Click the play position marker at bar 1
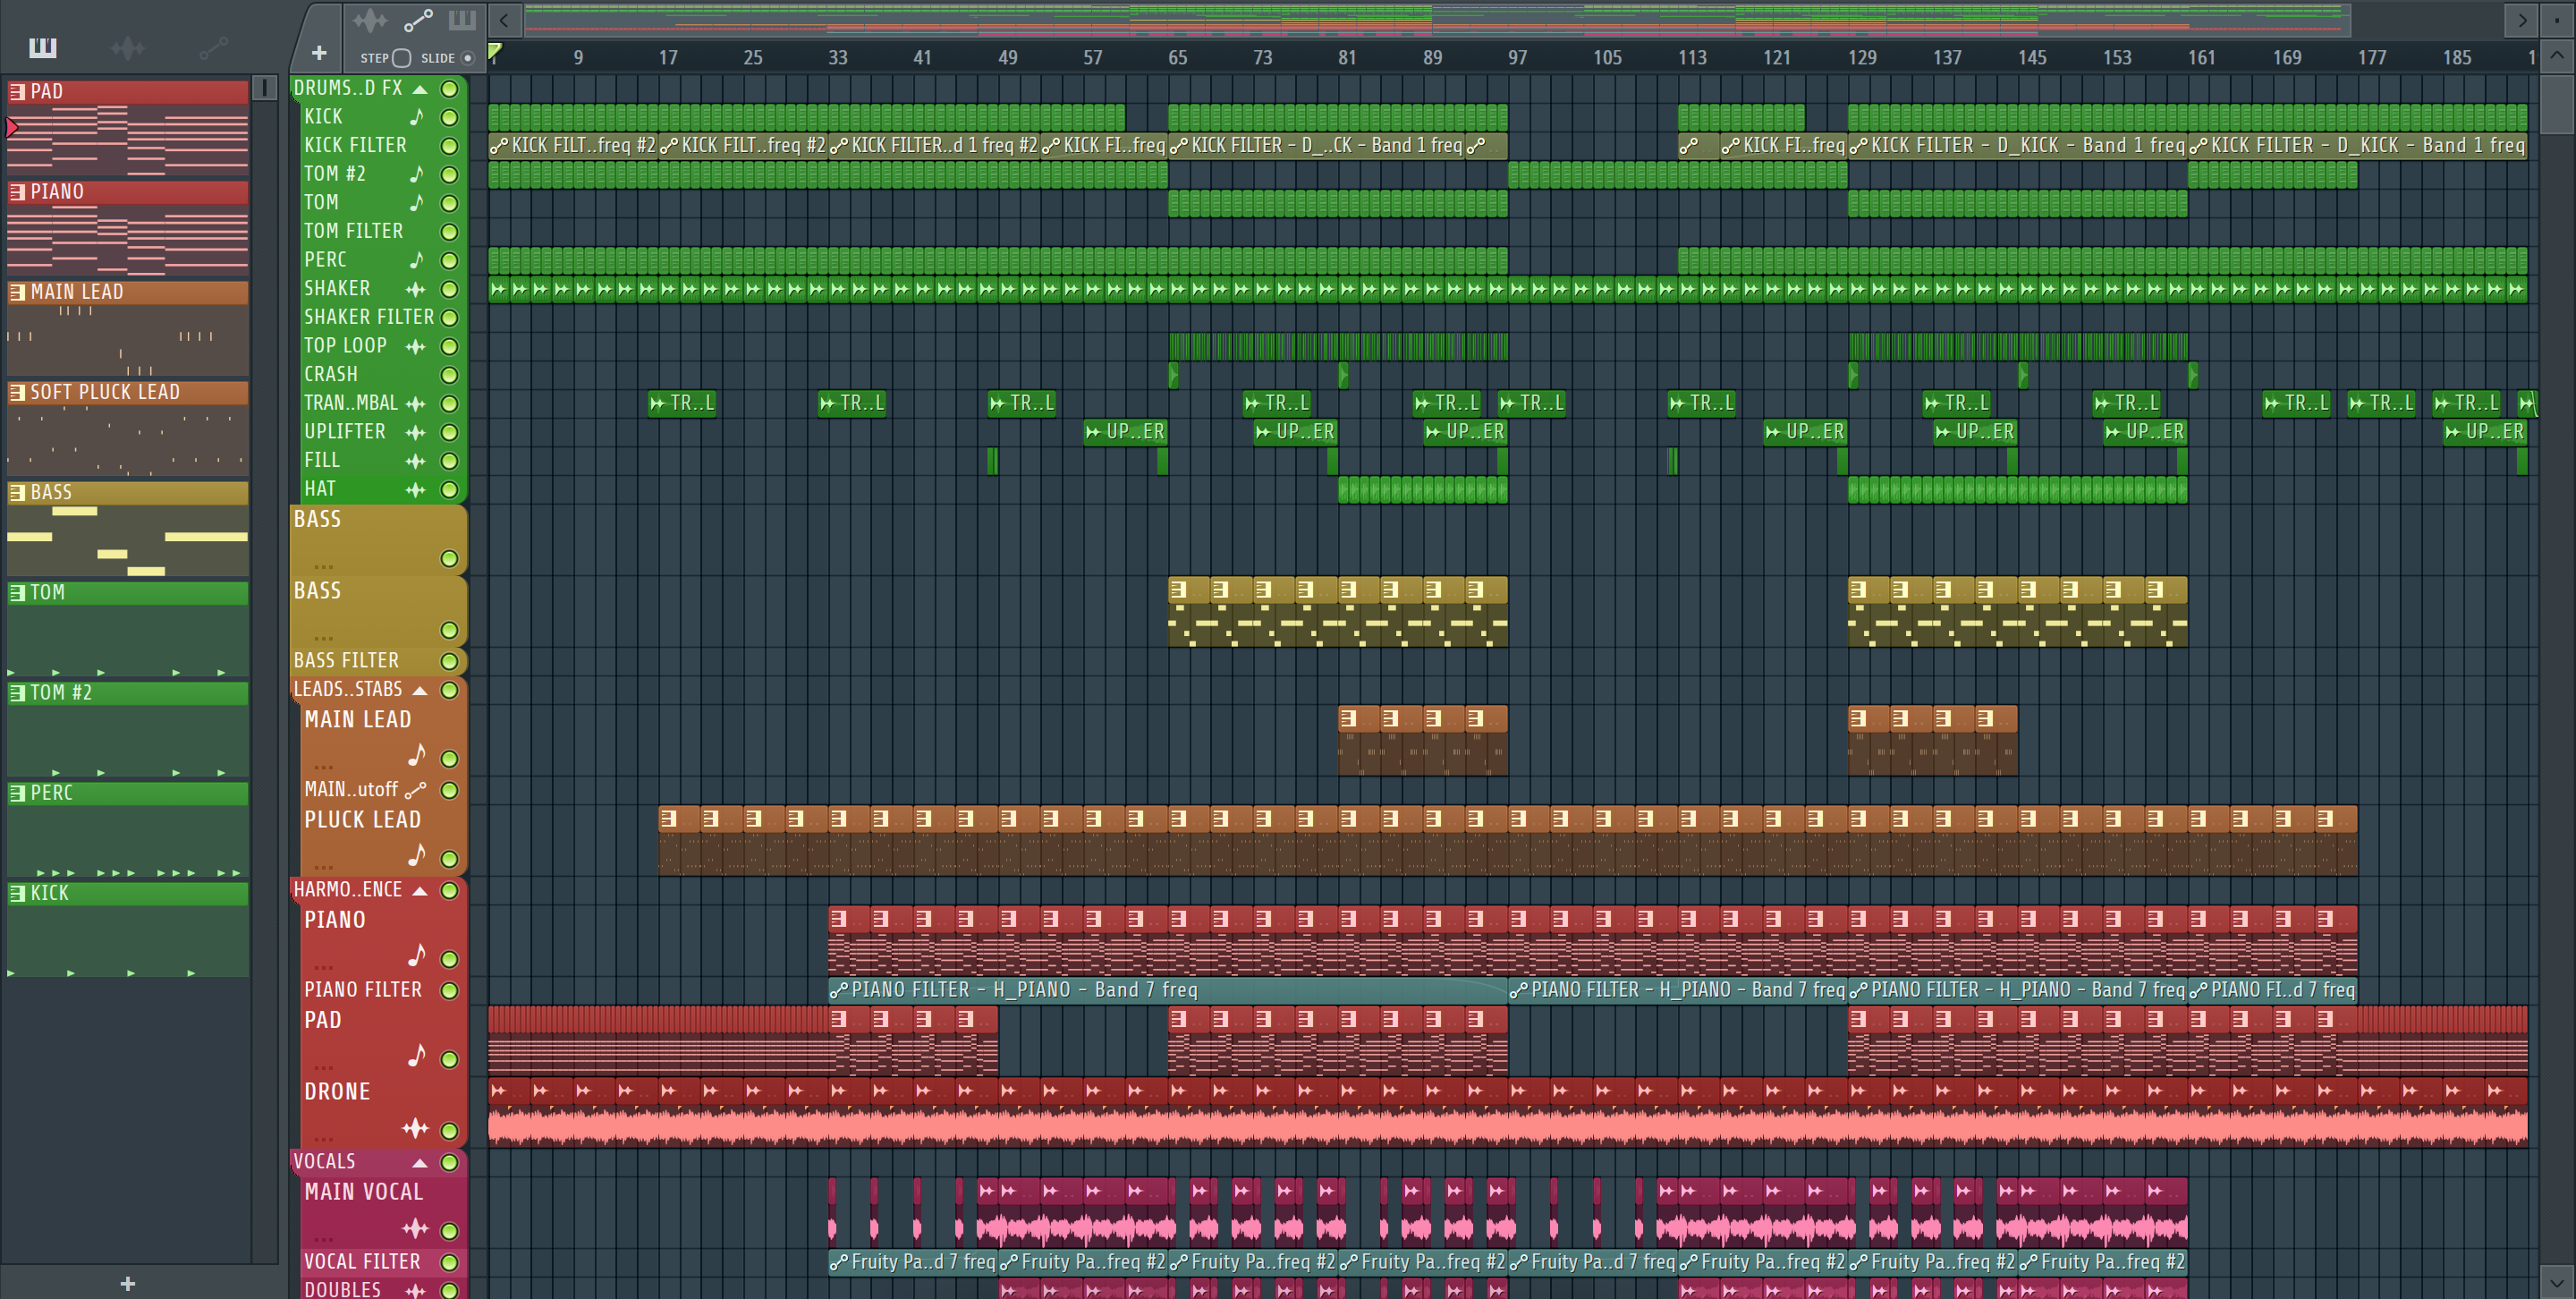2576x1299 pixels. 494,51
